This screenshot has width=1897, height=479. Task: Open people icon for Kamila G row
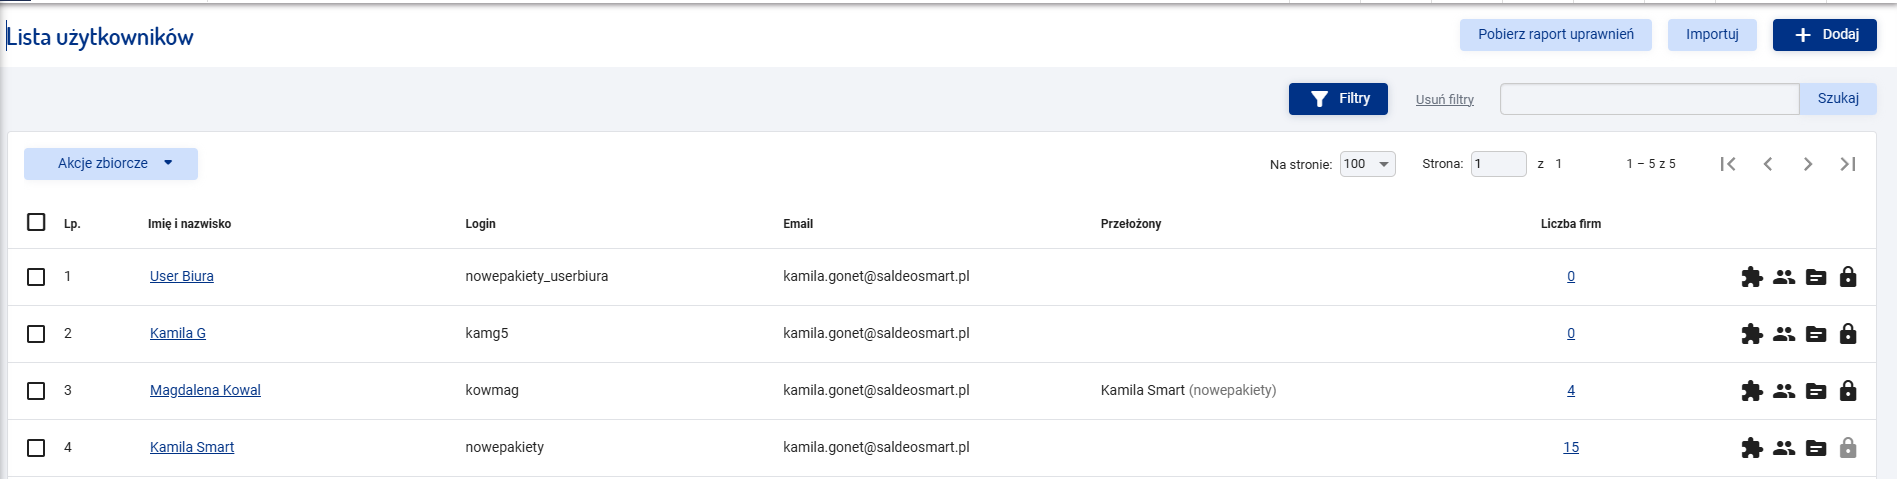pos(1784,334)
